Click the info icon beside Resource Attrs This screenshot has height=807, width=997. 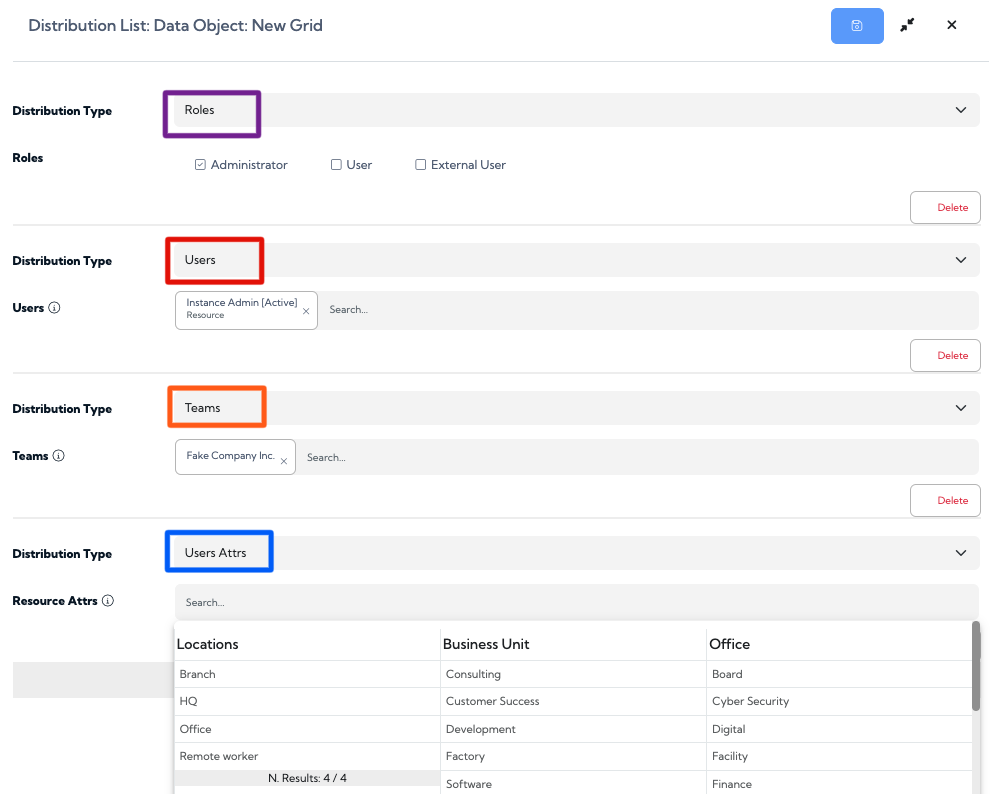[108, 600]
